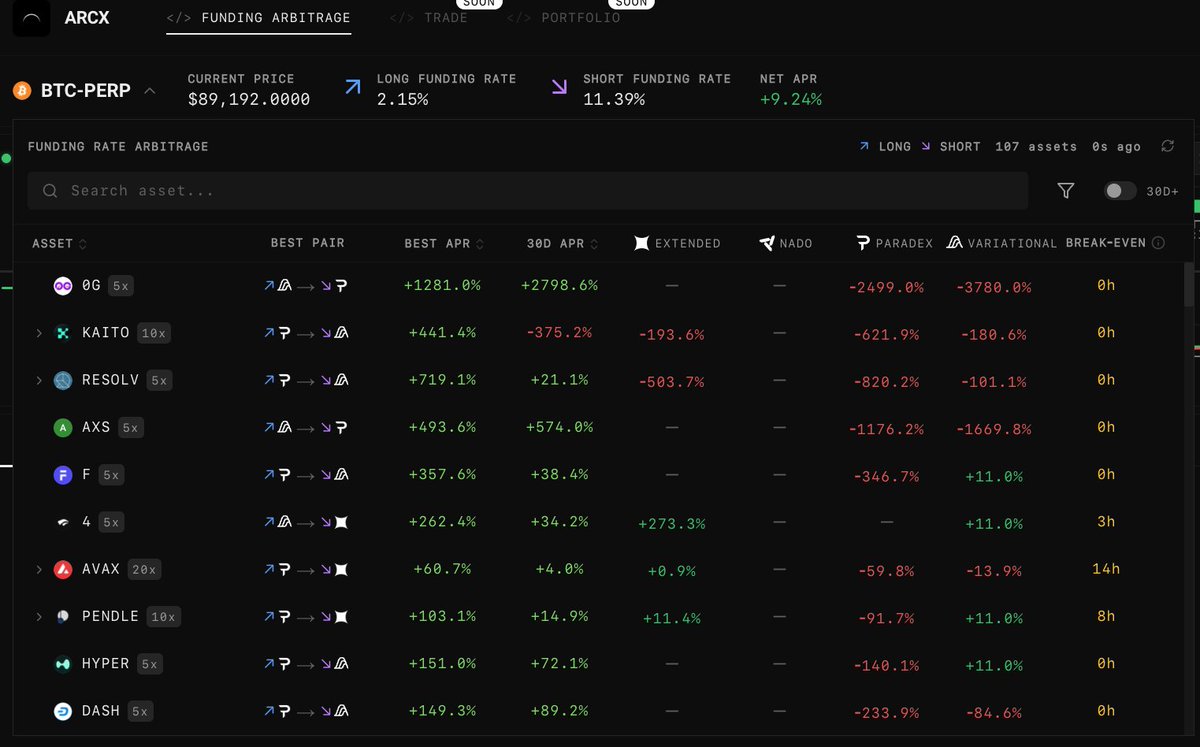Expand the RESOLV row
The image size is (1200, 747).
pos(39,380)
